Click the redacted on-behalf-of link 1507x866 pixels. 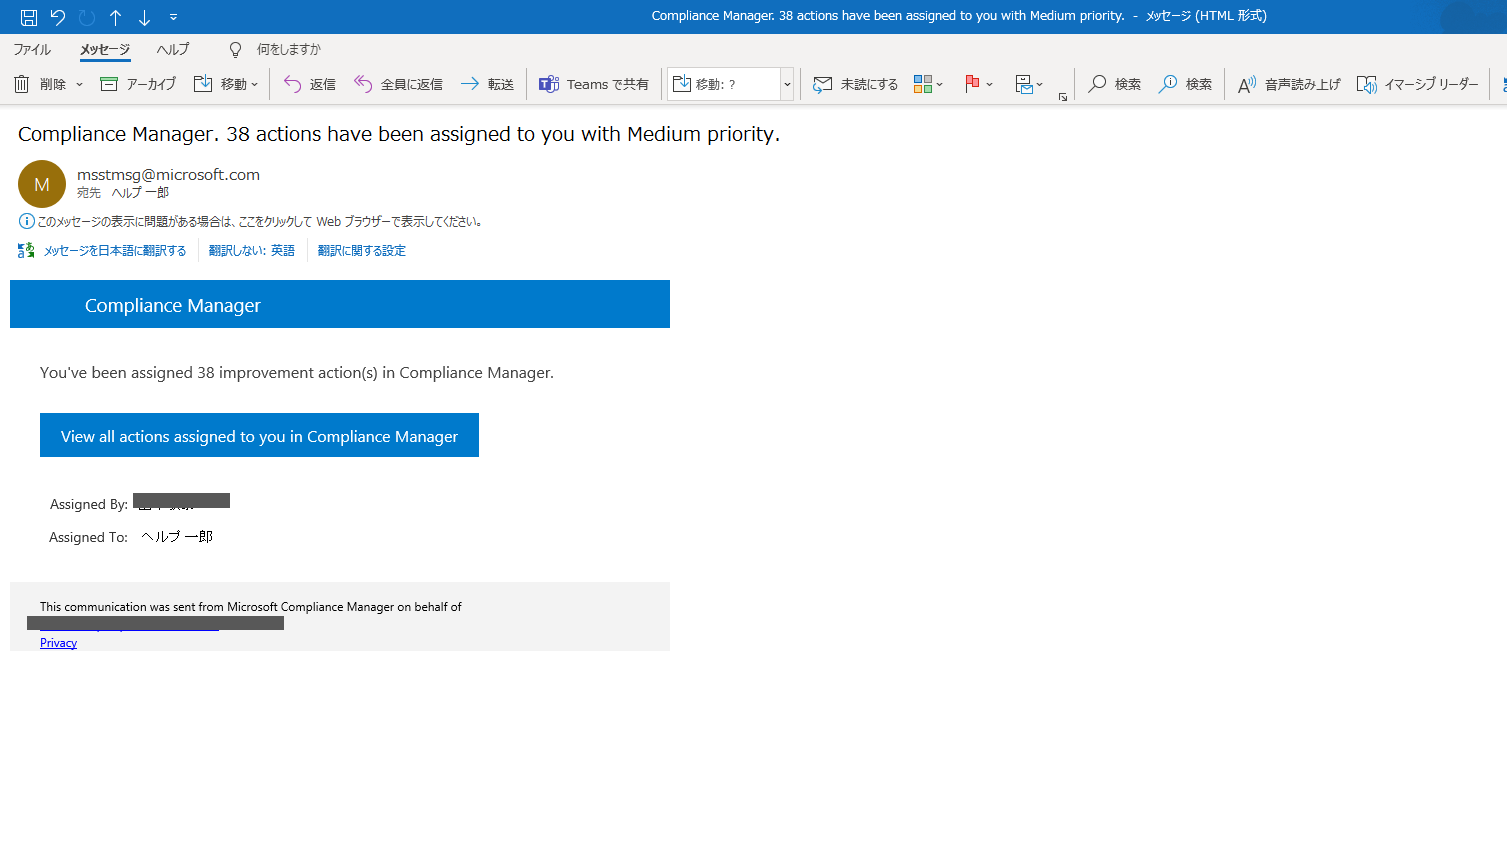coord(155,624)
